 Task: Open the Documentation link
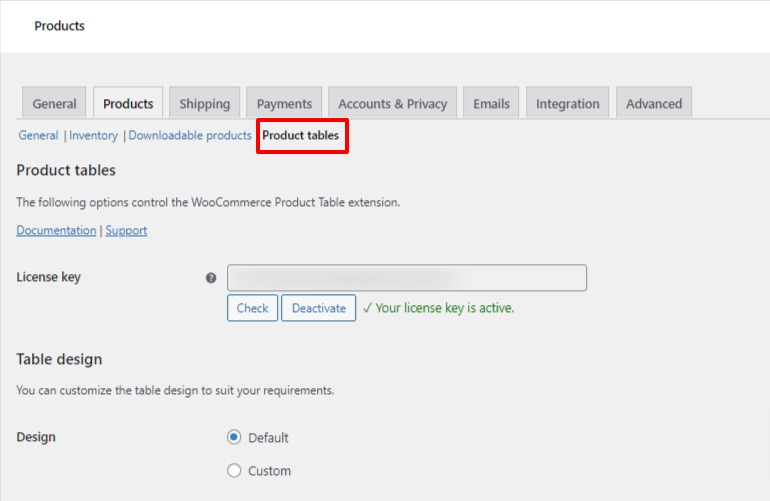click(56, 230)
